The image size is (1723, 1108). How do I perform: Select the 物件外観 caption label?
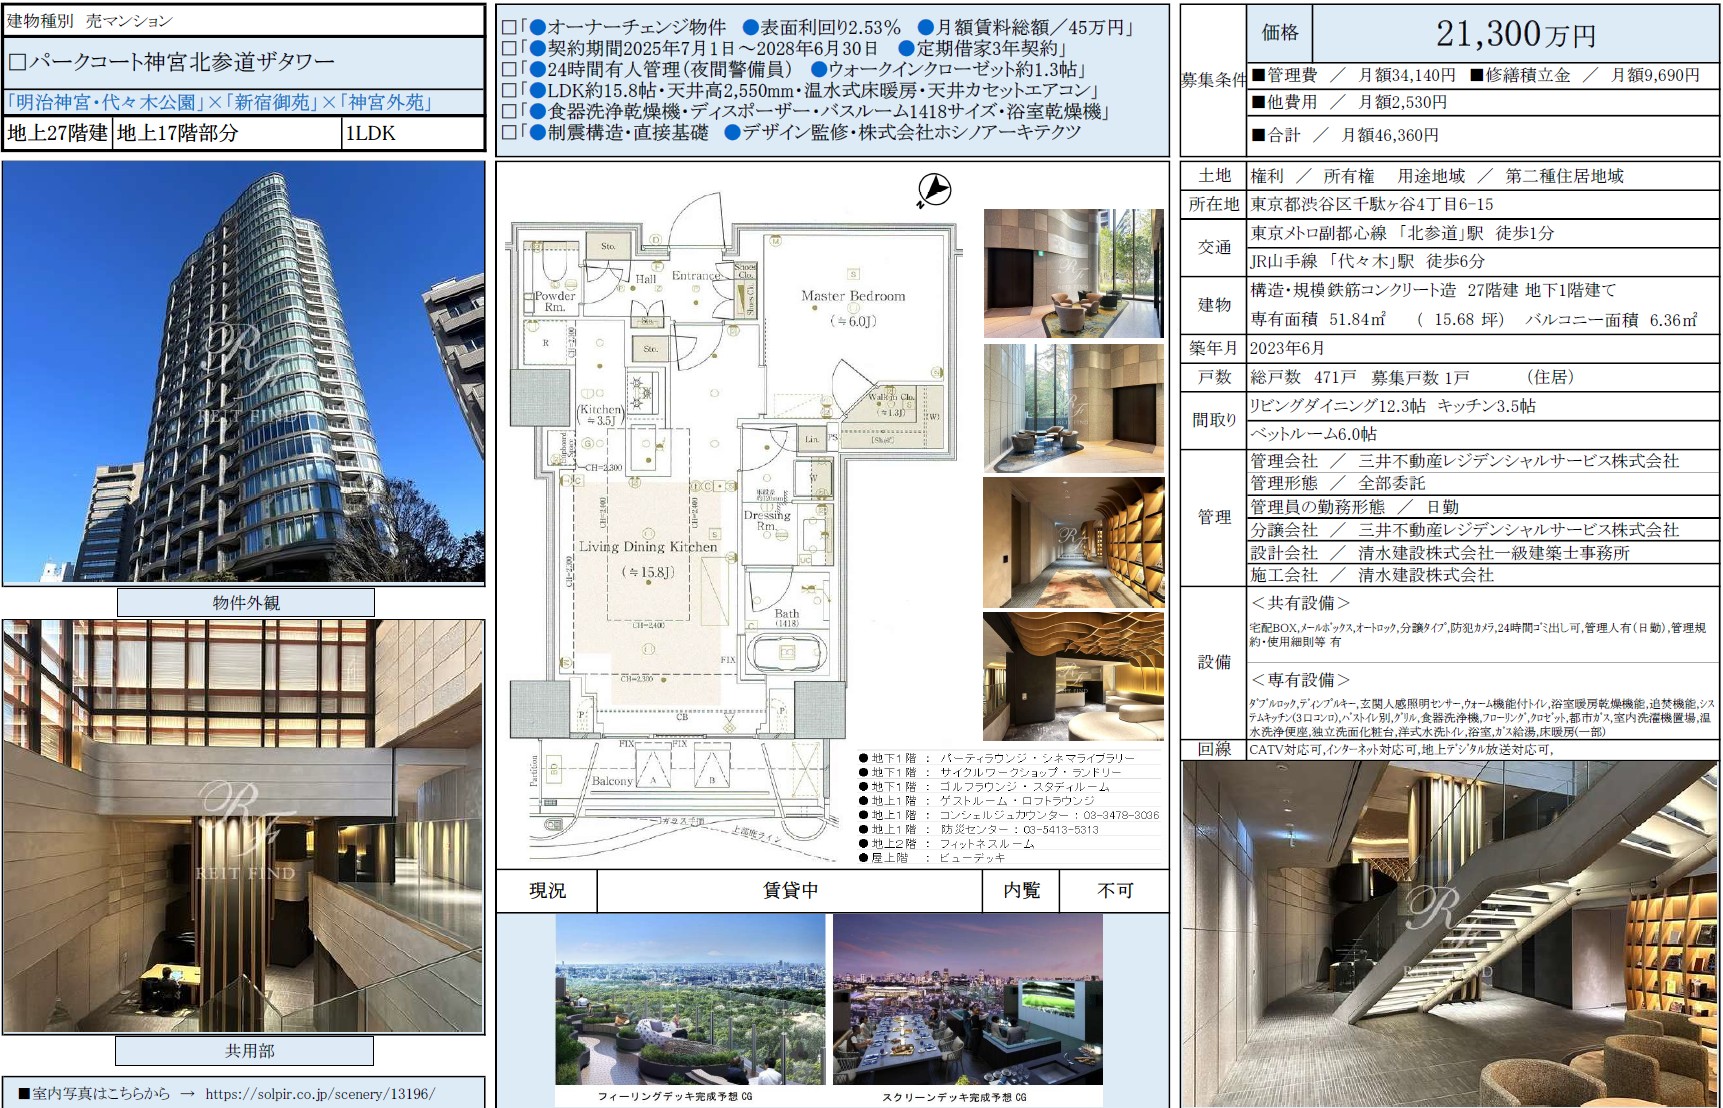(246, 603)
